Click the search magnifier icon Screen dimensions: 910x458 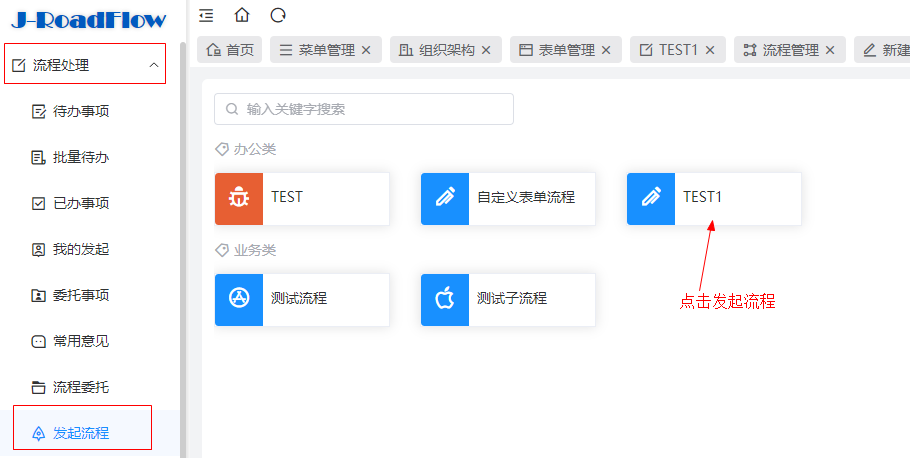click(x=232, y=109)
